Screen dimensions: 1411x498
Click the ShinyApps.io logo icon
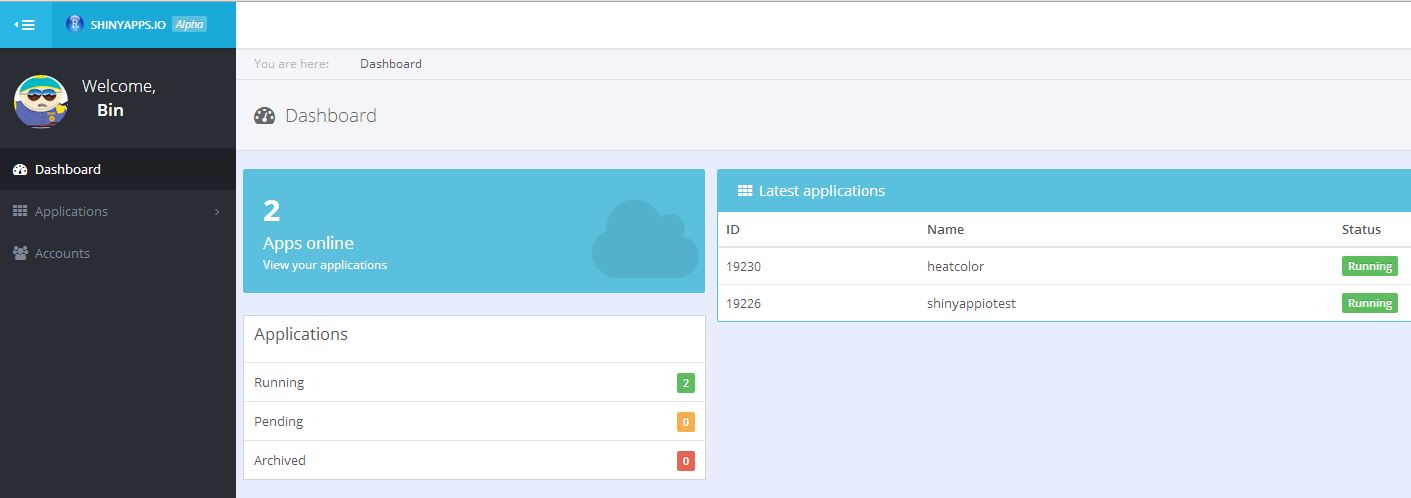coord(74,24)
